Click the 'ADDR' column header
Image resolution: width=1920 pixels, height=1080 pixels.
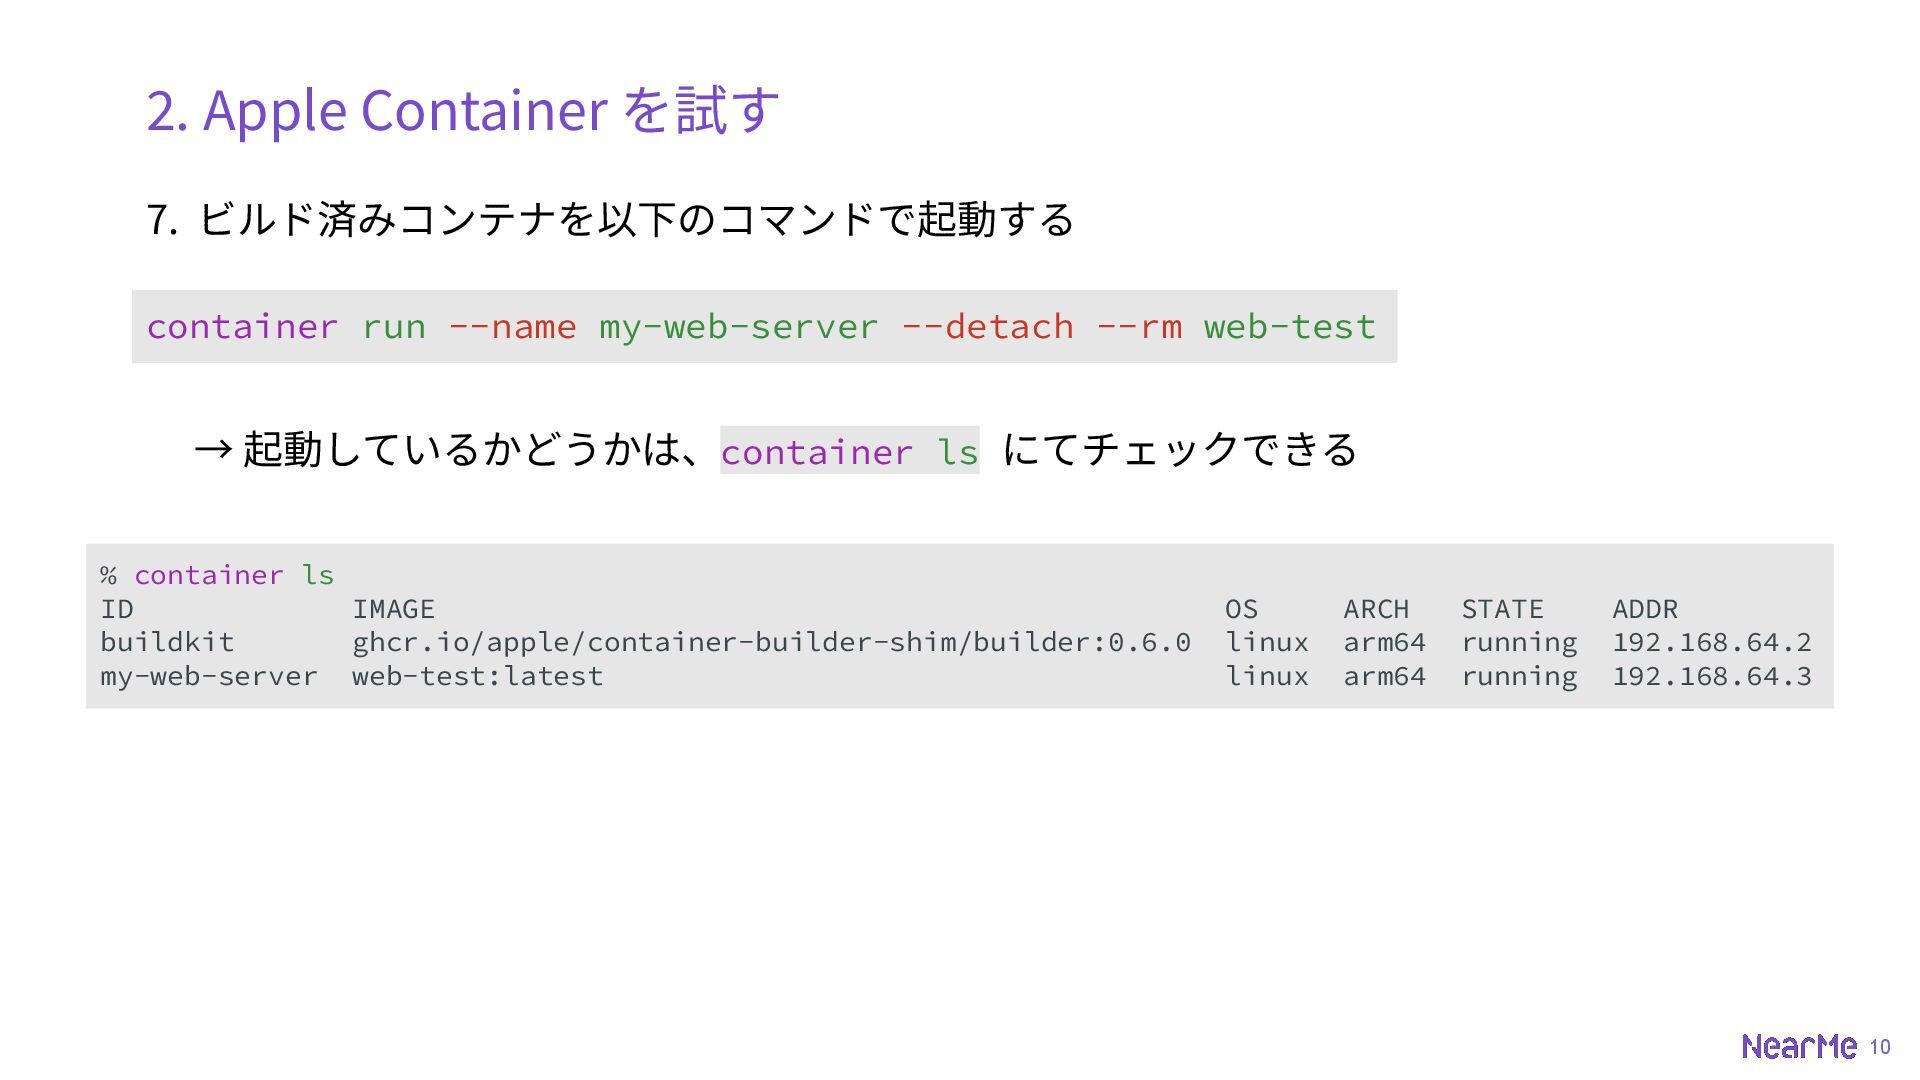pyautogui.click(x=1645, y=609)
